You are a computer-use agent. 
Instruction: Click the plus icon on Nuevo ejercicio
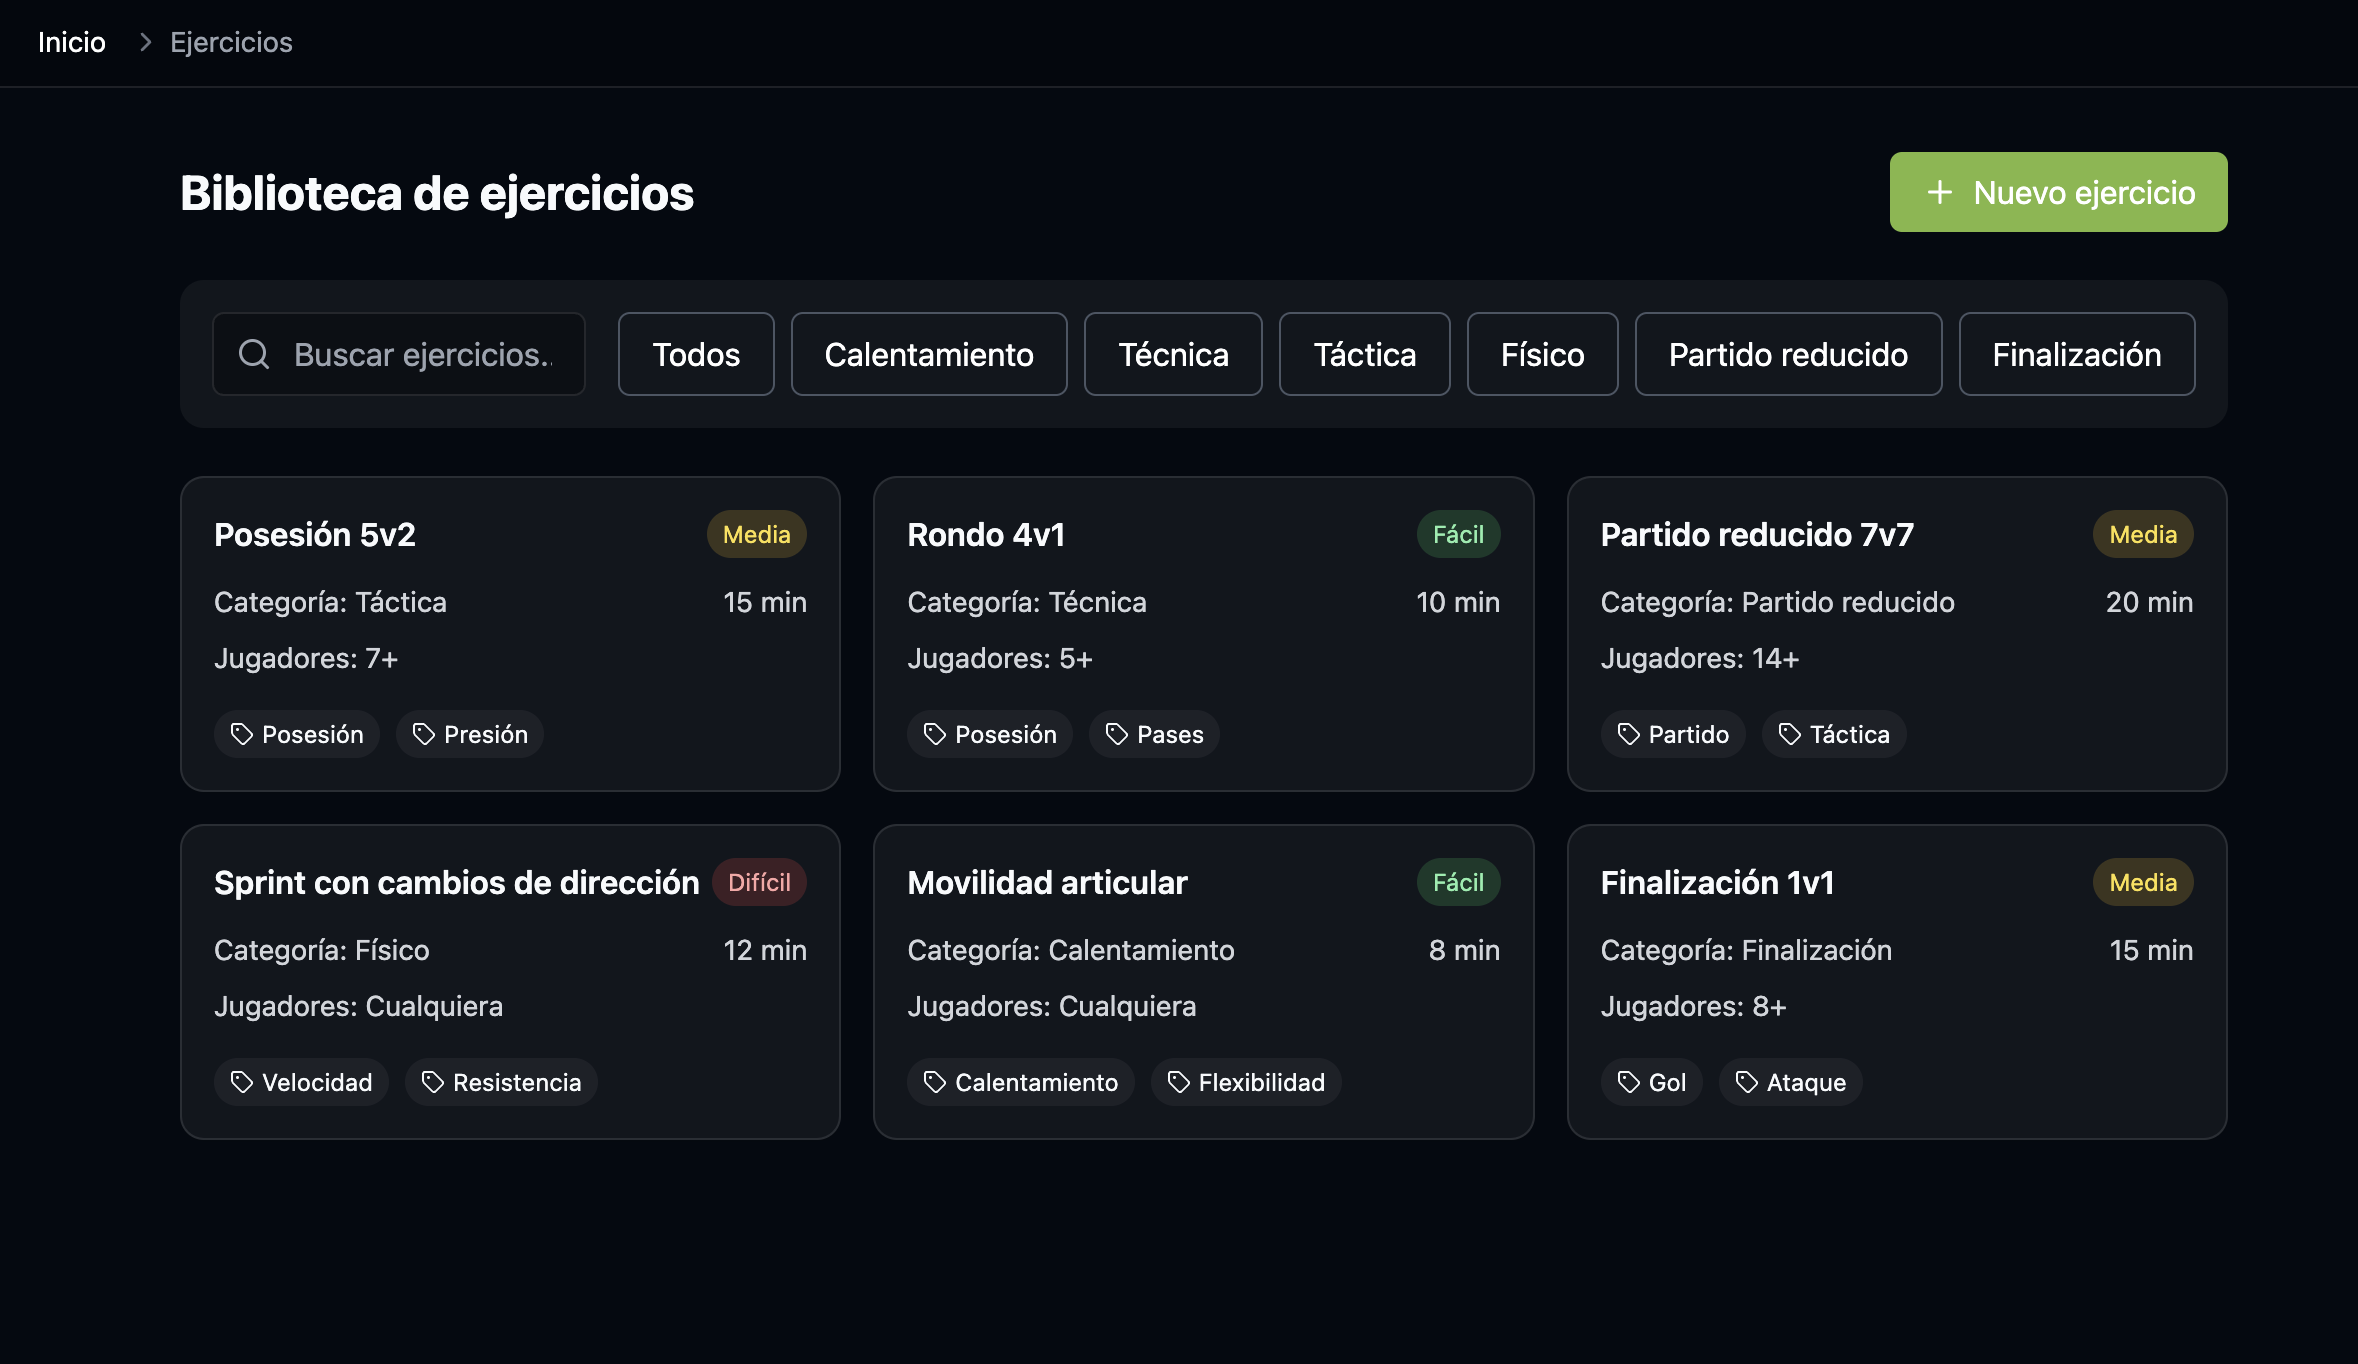1939,192
